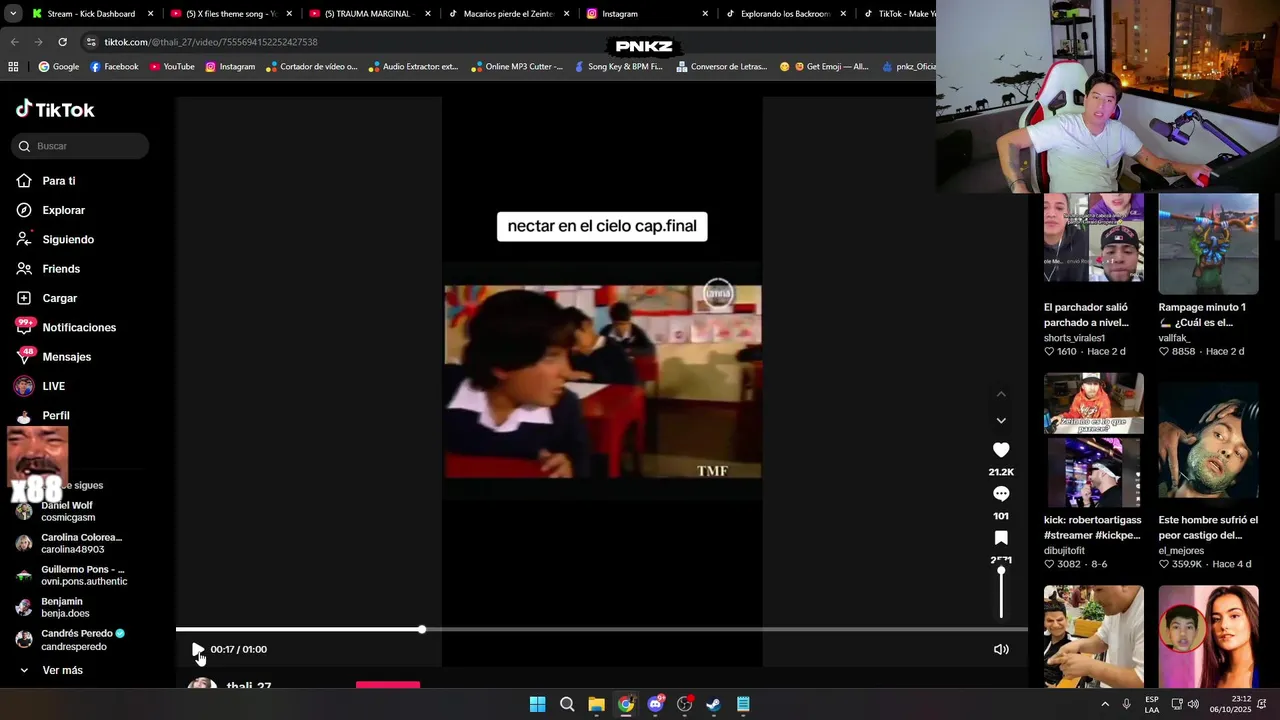Open the Google bookmark
The height and width of the screenshot is (720, 1280).
click(59, 67)
